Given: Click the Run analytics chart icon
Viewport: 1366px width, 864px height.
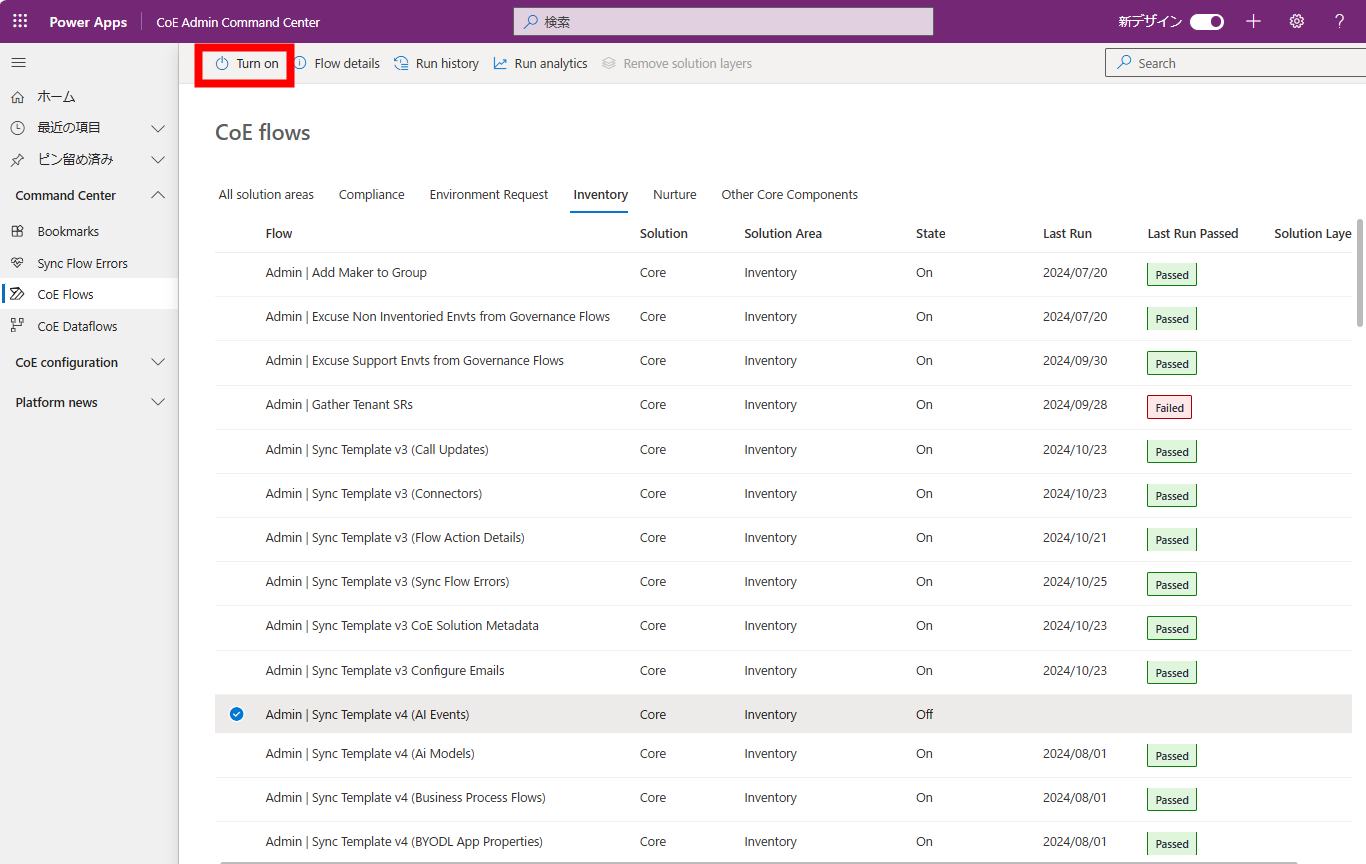Looking at the screenshot, I should (501, 63).
